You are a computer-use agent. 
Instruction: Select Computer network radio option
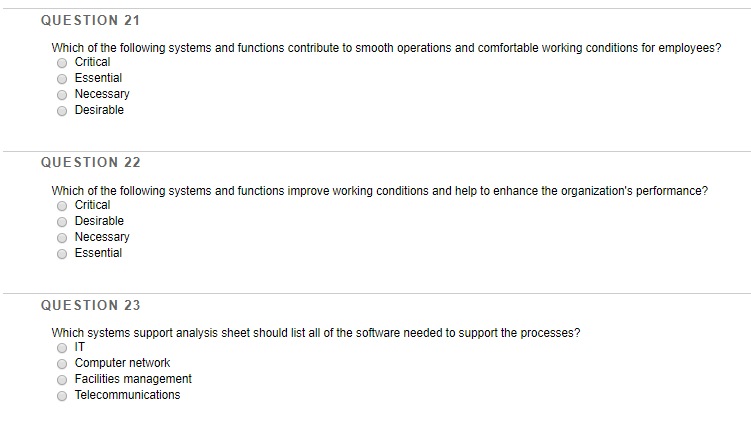tap(62, 364)
